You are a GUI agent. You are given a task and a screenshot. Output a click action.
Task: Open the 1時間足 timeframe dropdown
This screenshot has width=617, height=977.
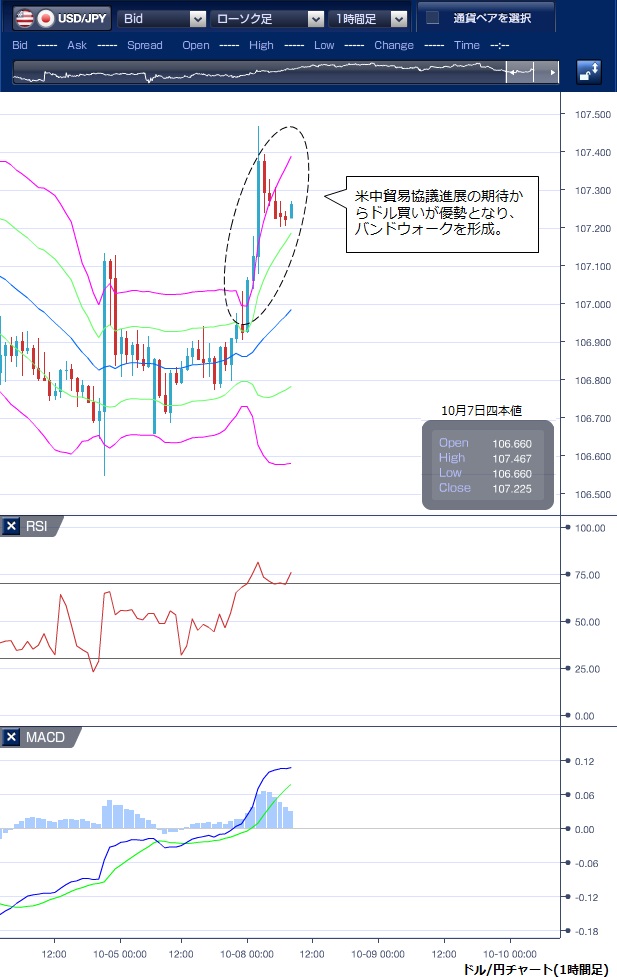pyautogui.click(x=370, y=18)
